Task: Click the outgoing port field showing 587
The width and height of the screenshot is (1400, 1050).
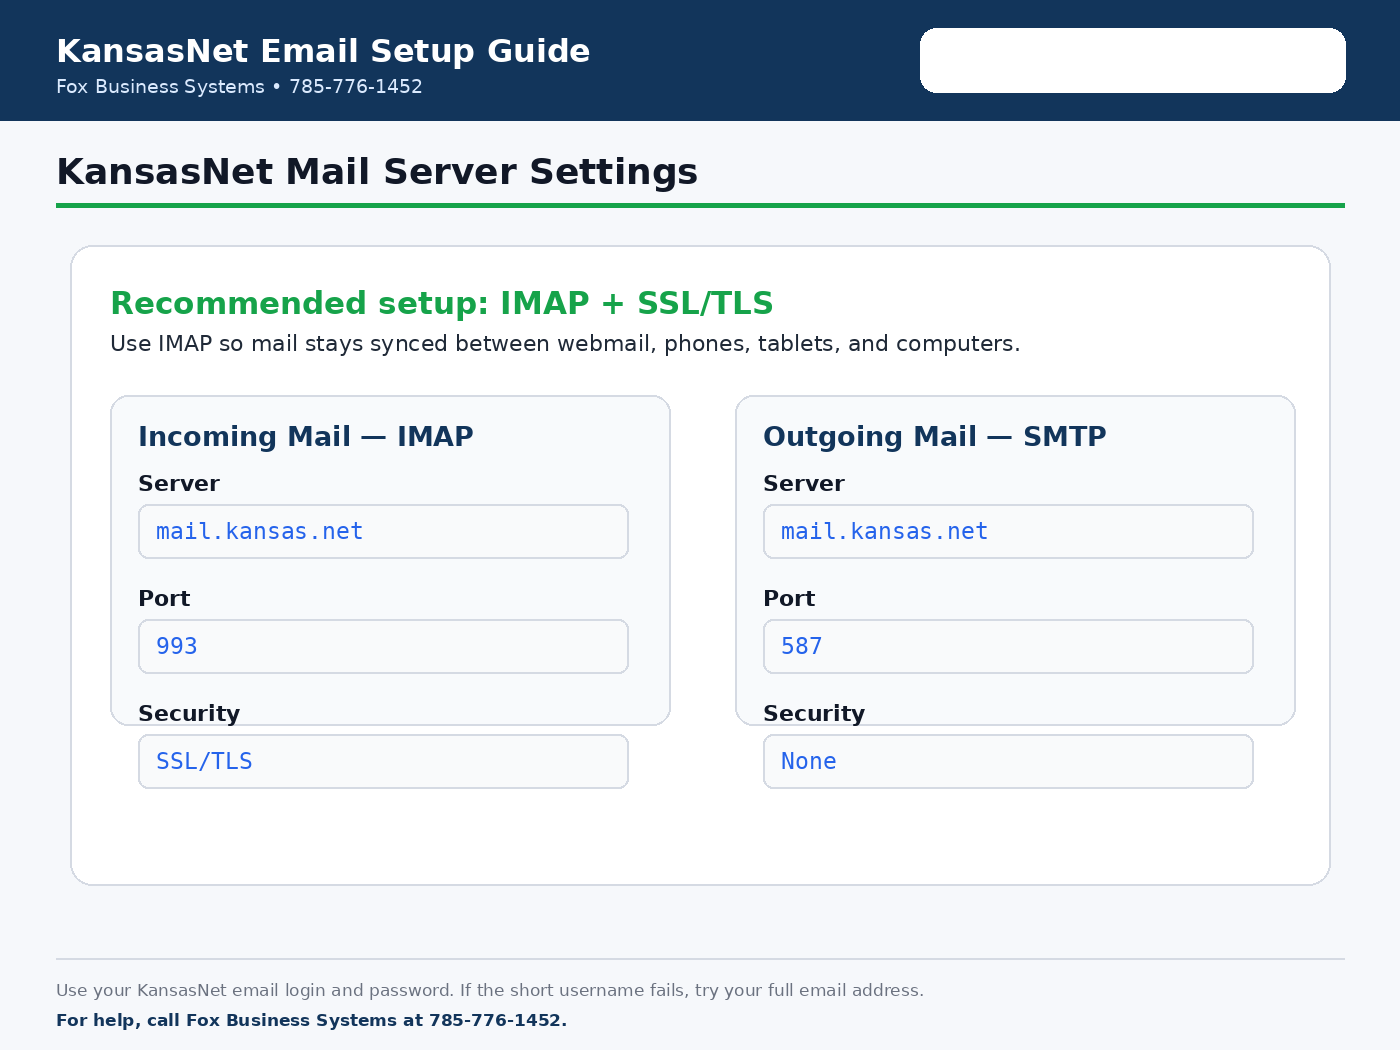Action: pyautogui.click(x=1008, y=646)
